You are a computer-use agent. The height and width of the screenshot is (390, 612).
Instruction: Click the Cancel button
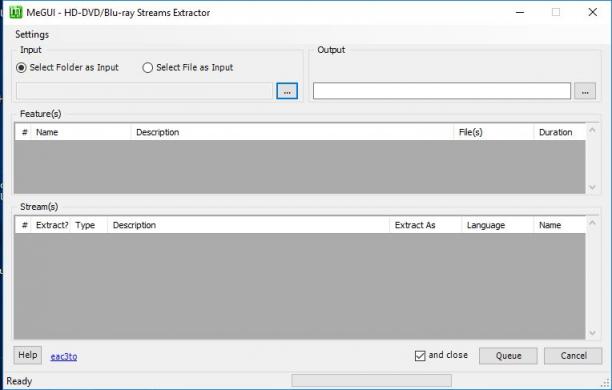tap(573, 356)
